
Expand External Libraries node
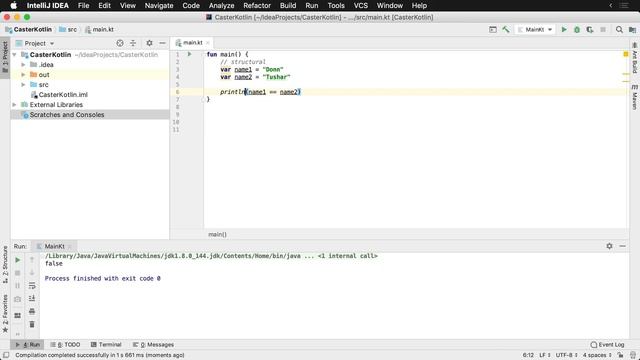point(15,104)
